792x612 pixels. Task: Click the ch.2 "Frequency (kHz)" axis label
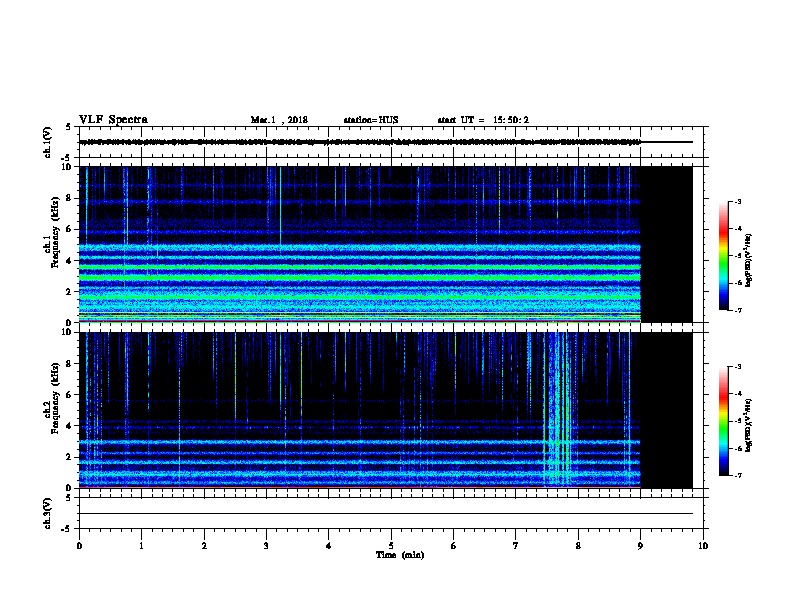point(55,398)
